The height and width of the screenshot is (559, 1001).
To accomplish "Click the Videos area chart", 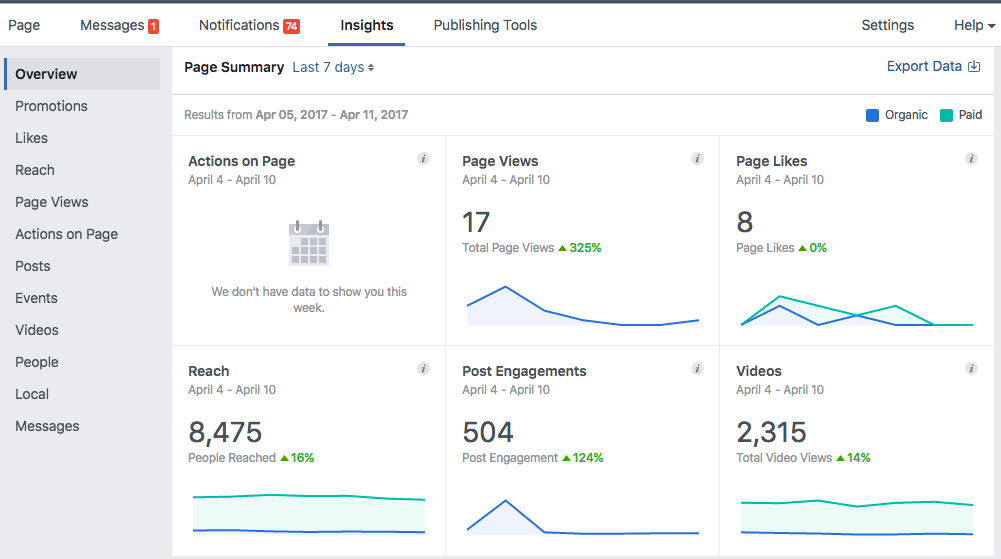I will point(857,517).
